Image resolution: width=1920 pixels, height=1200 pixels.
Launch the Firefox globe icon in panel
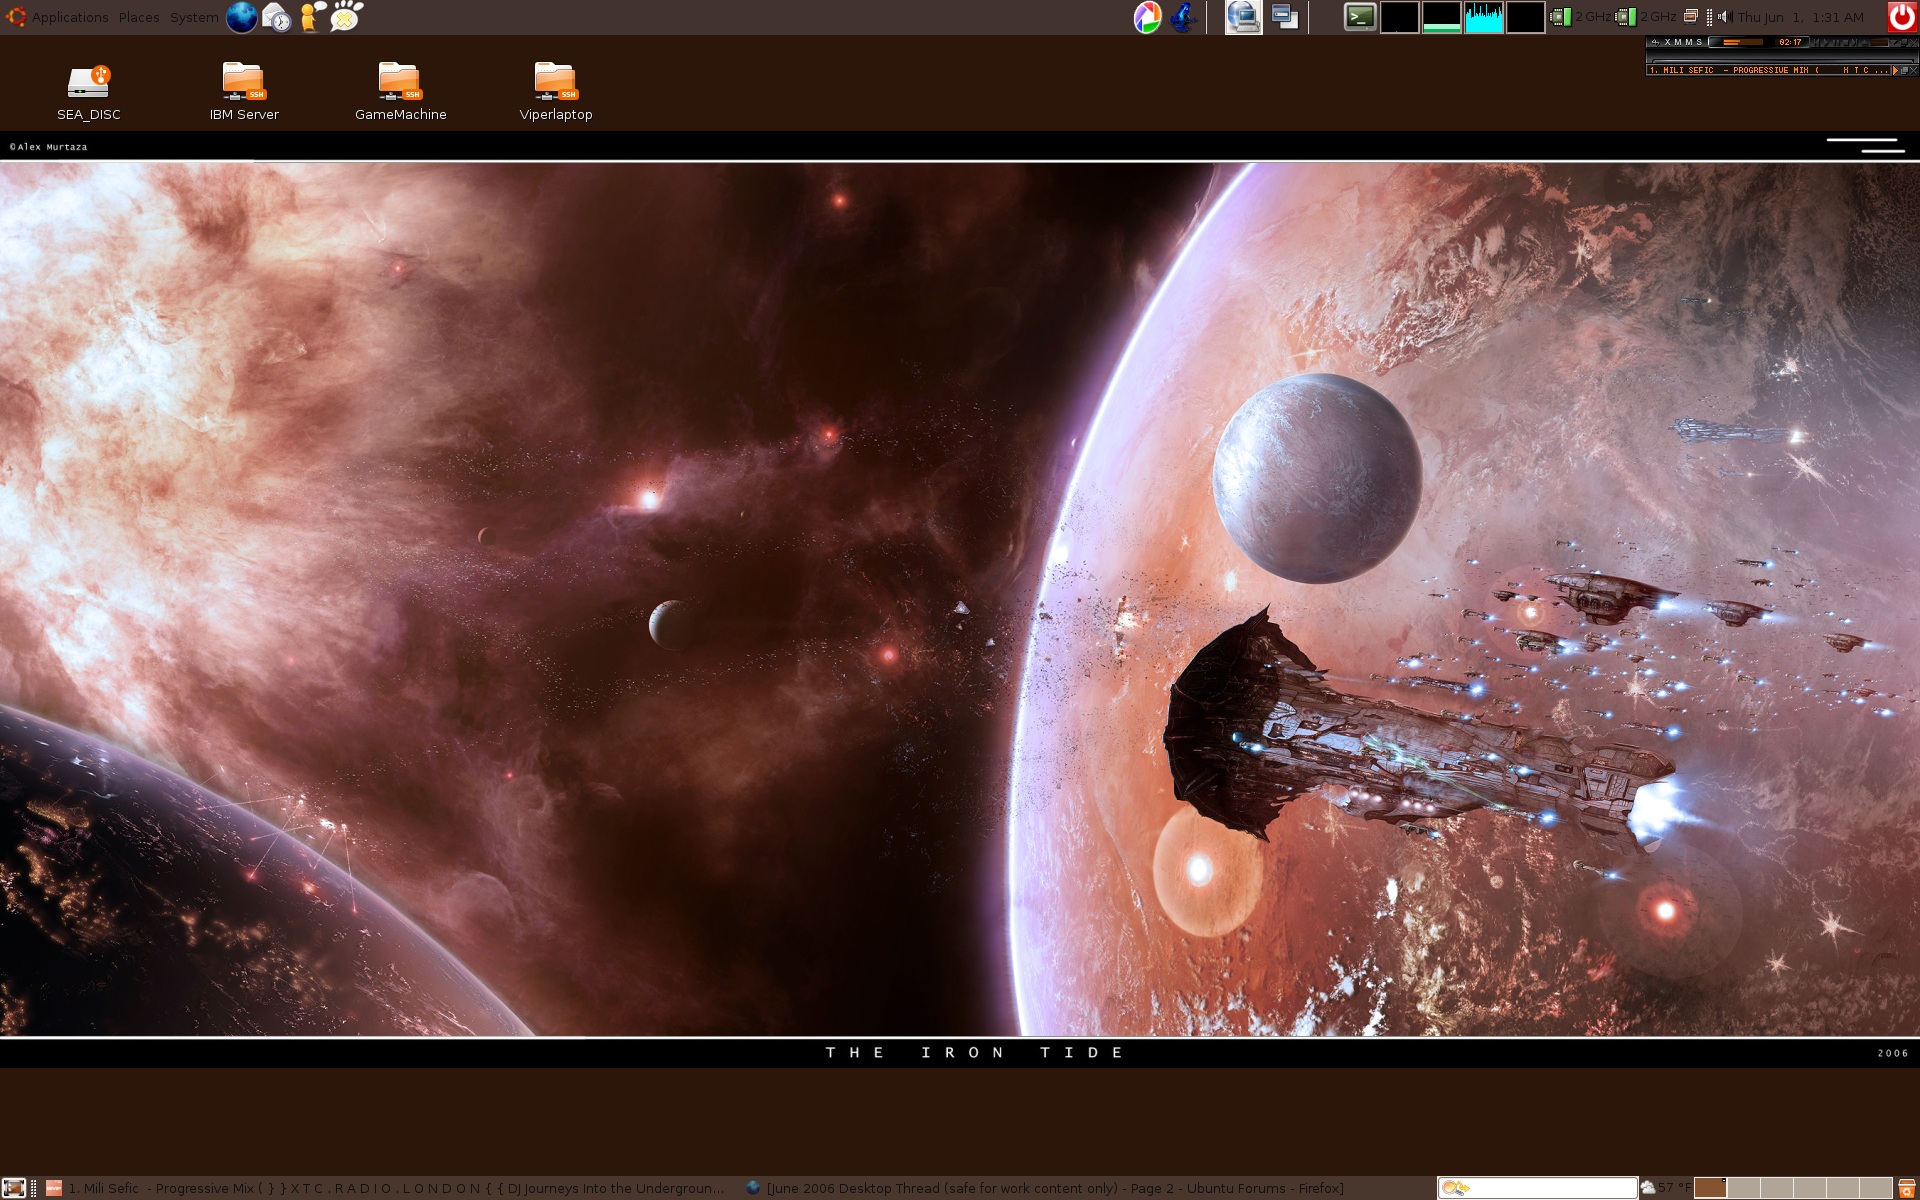click(x=241, y=17)
